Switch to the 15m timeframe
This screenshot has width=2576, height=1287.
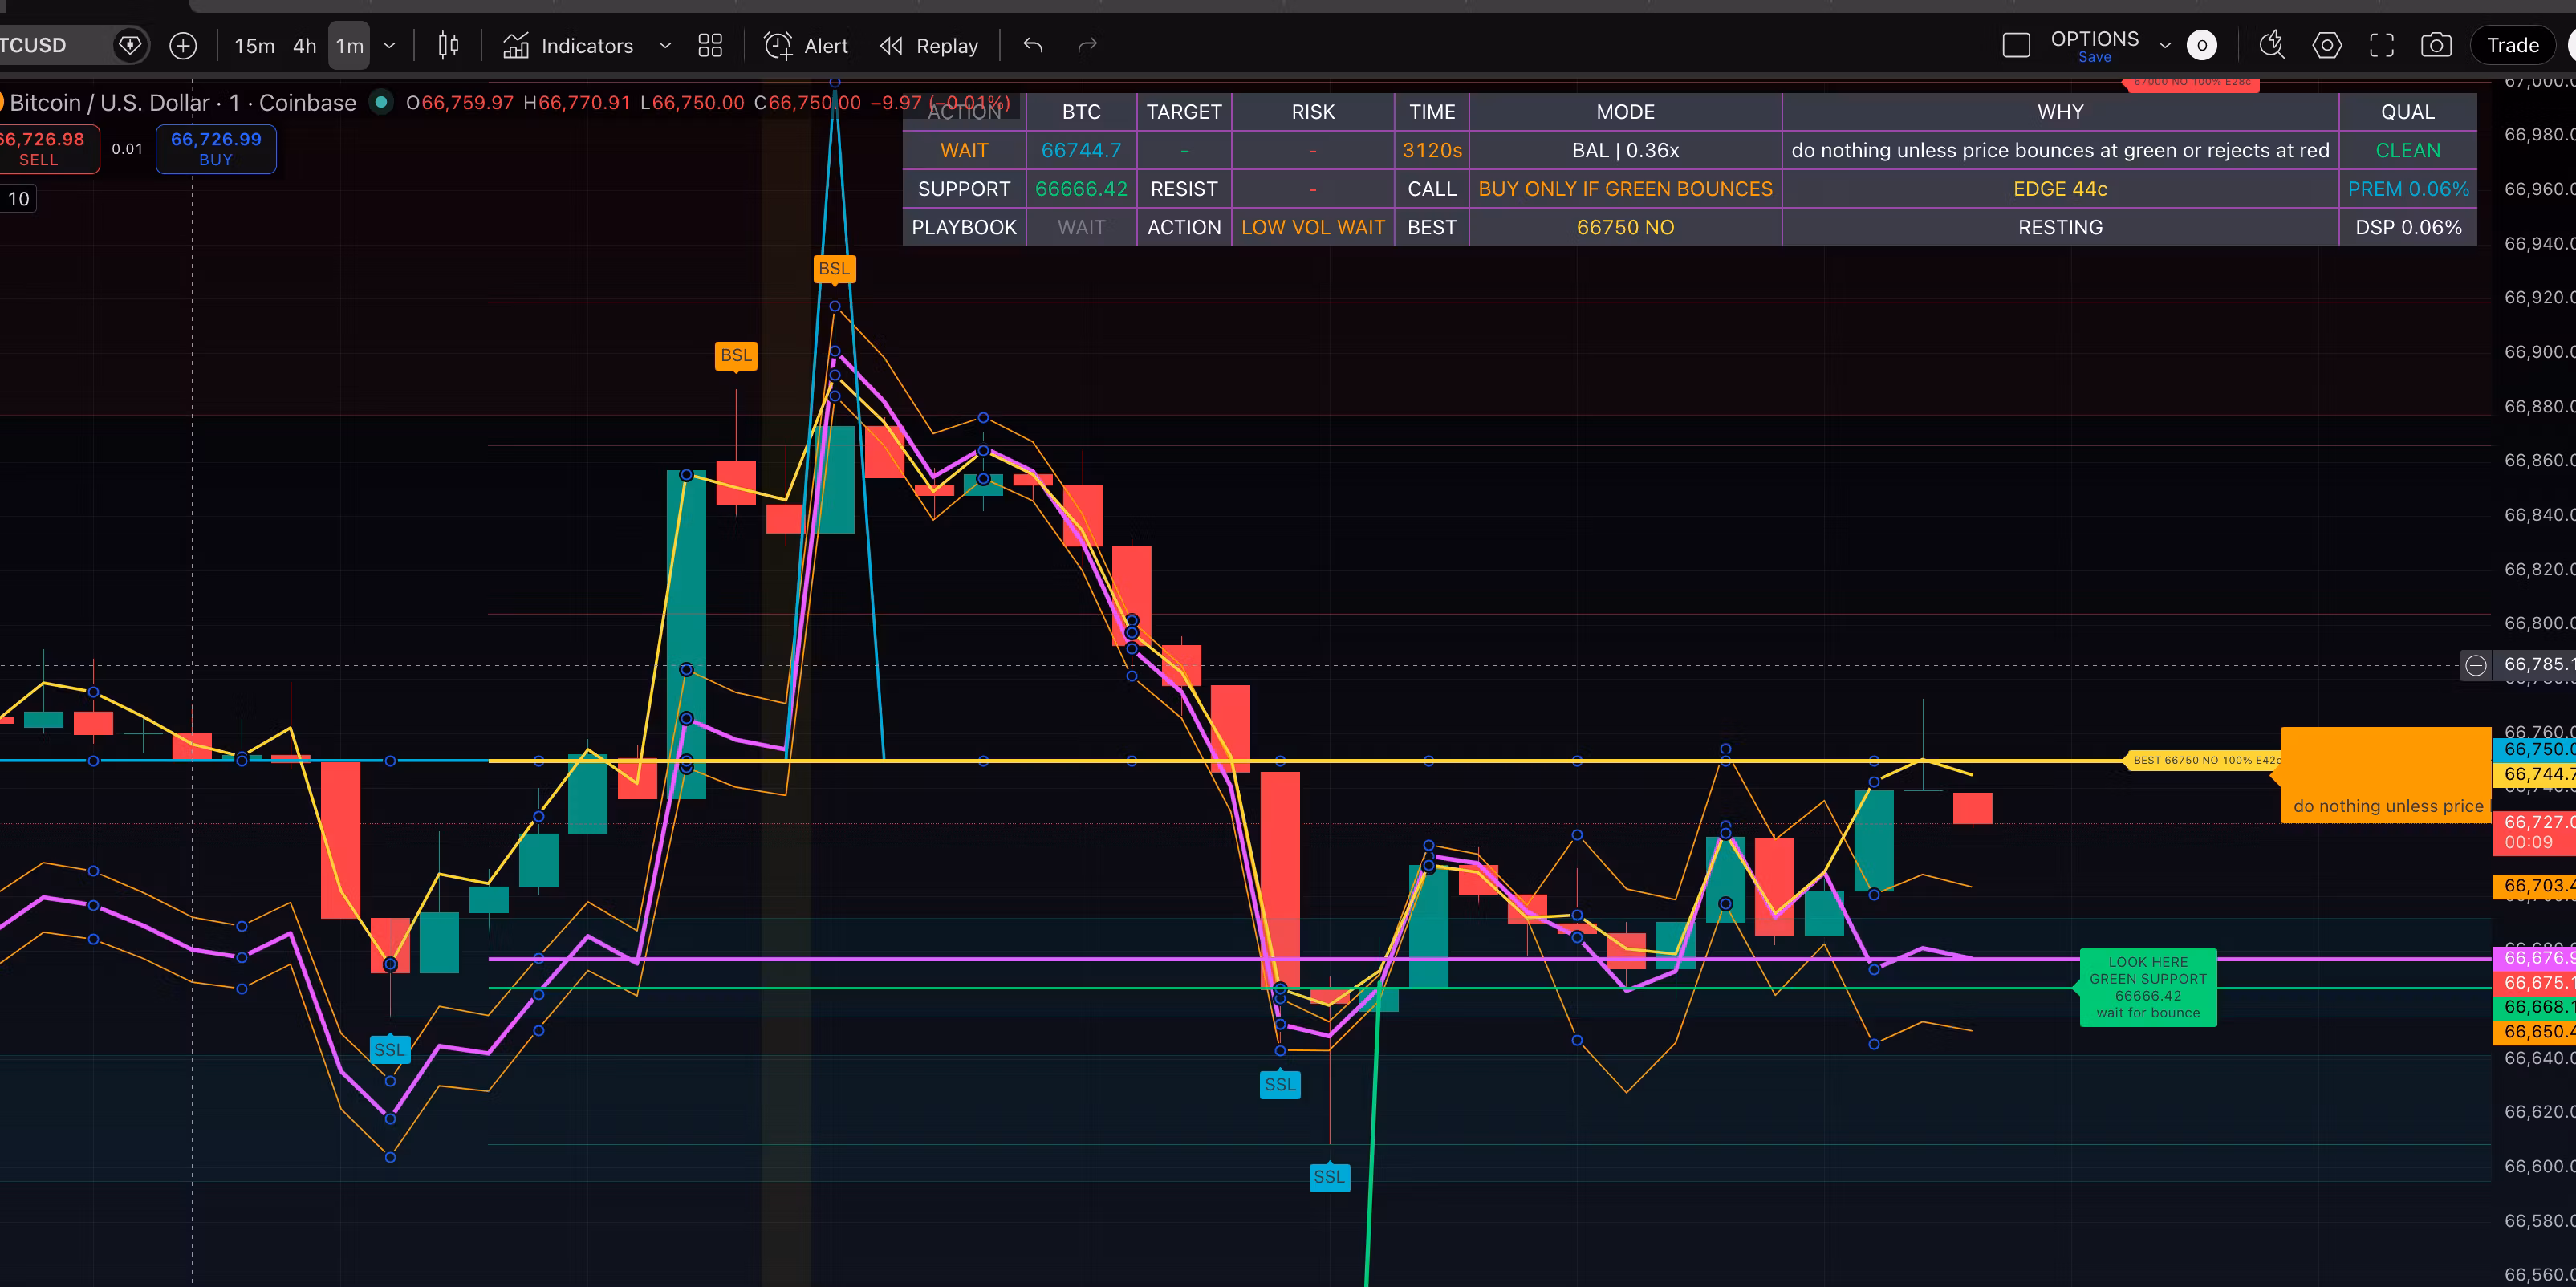pos(254,45)
